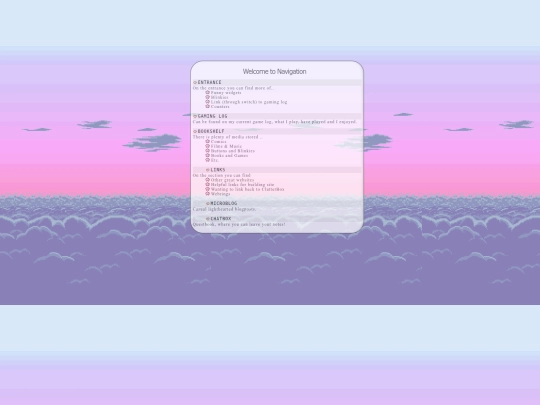This screenshot has height=405, width=540.
Task: Click the icon beside ENTRANCE heading
Action: click(195, 82)
